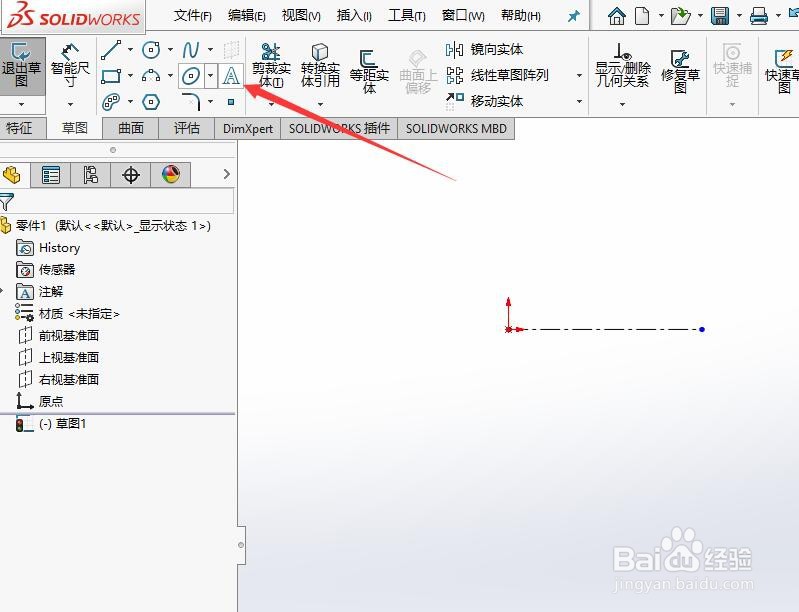Open the 帮助(H) menu
The height and width of the screenshot is (612, 799).
(x=521, y=16)
